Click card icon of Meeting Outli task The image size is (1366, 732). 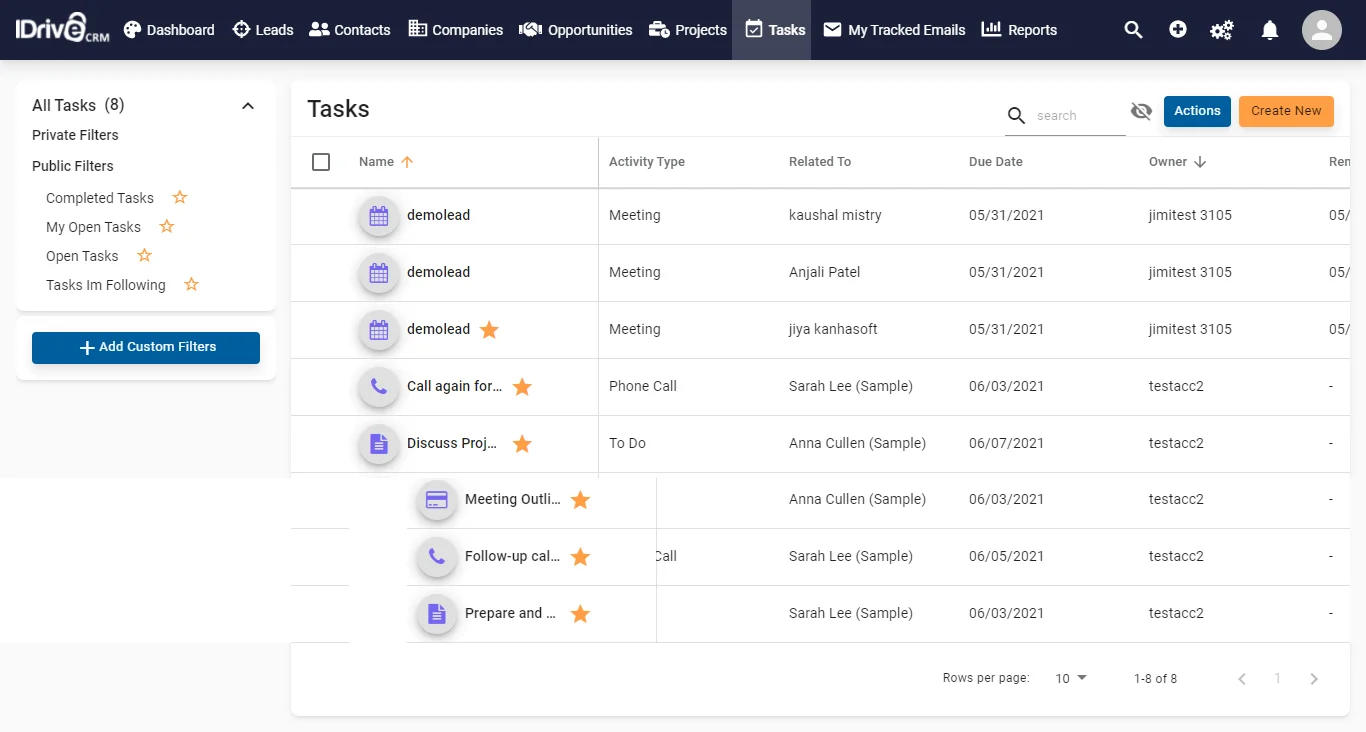click(437, 500)
